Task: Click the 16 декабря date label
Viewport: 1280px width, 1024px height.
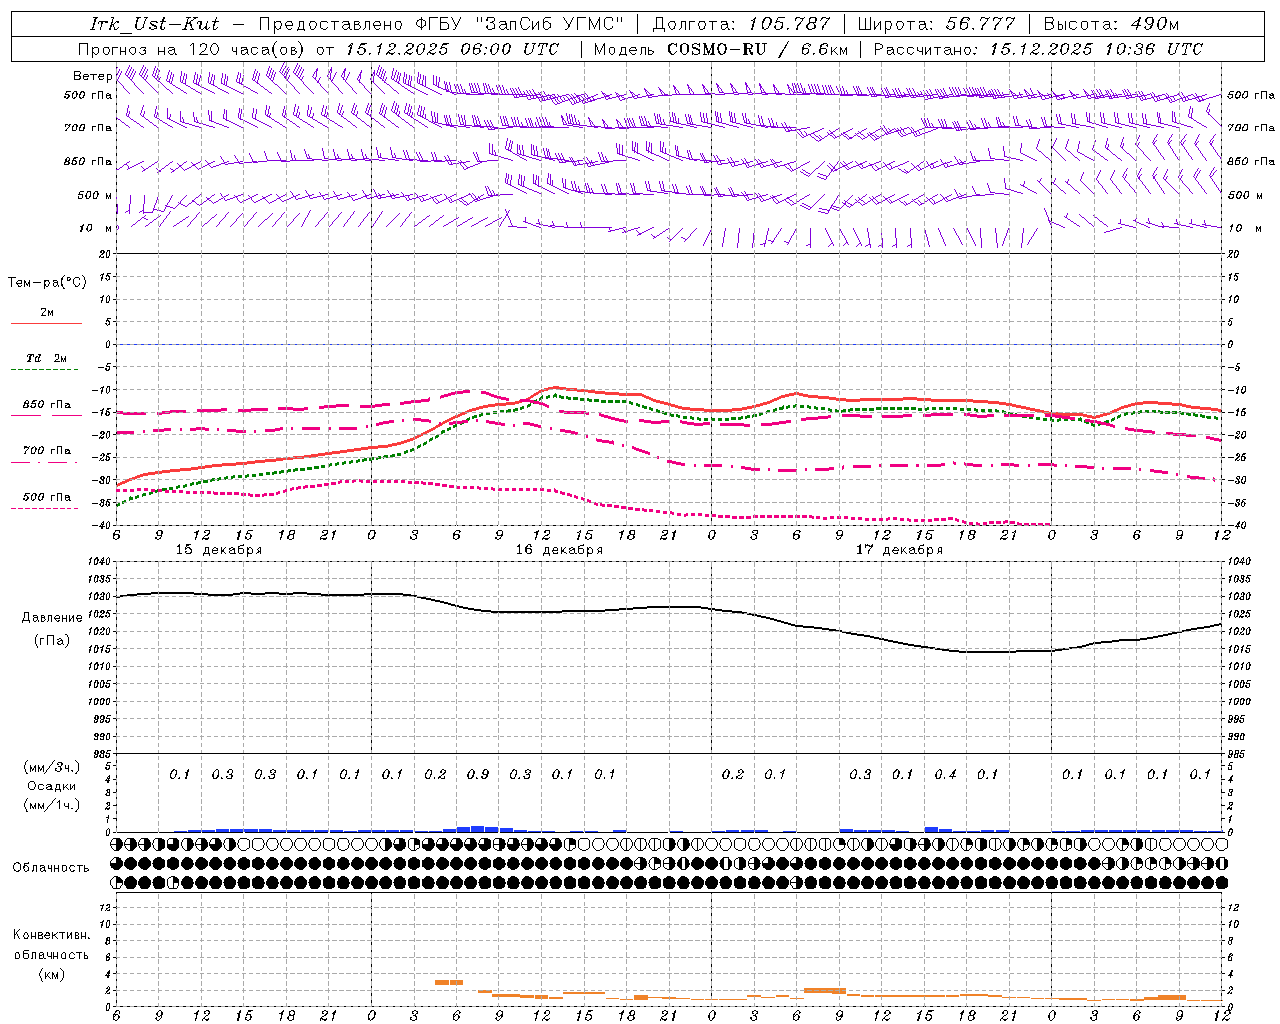Action: 559,550
